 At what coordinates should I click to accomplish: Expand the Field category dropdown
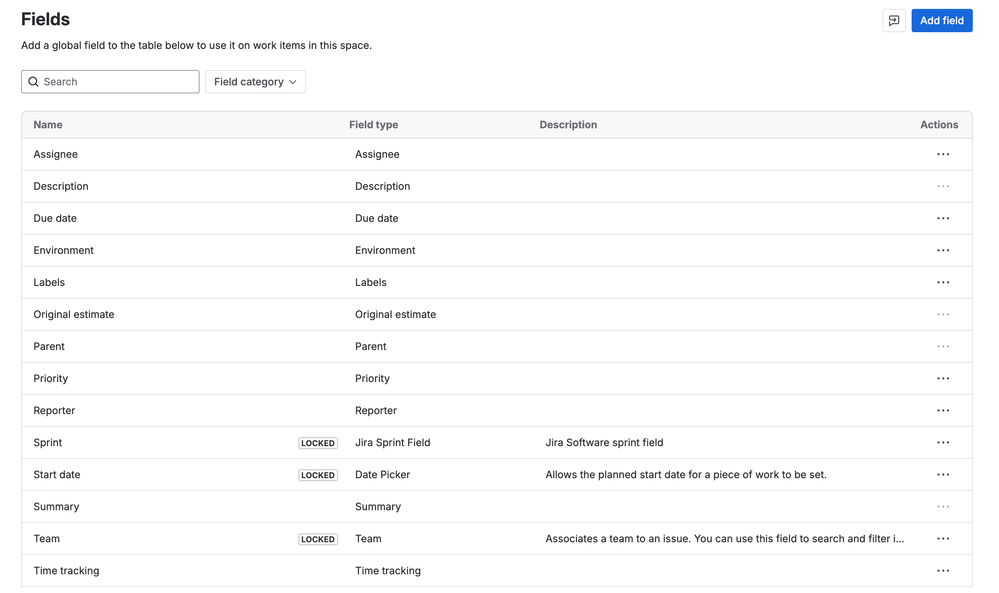(255, 82)
